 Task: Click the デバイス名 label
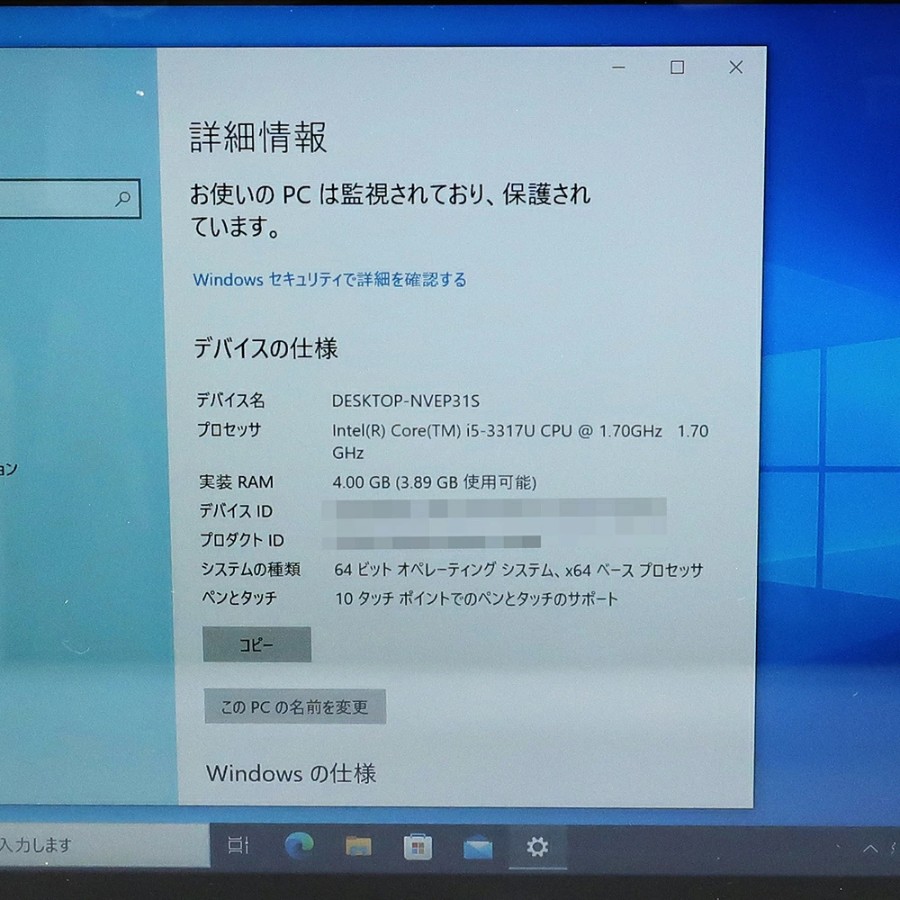(x=231, y=400)
